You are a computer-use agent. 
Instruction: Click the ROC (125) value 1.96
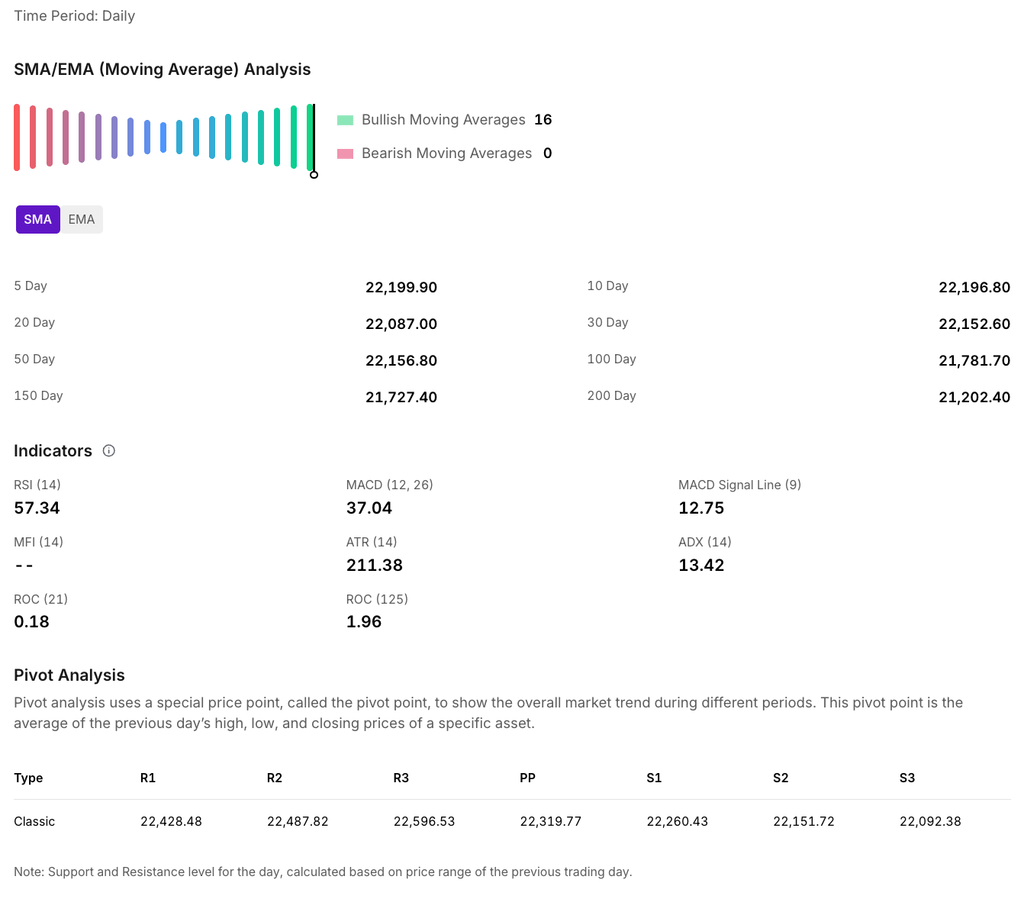point(364,622)
